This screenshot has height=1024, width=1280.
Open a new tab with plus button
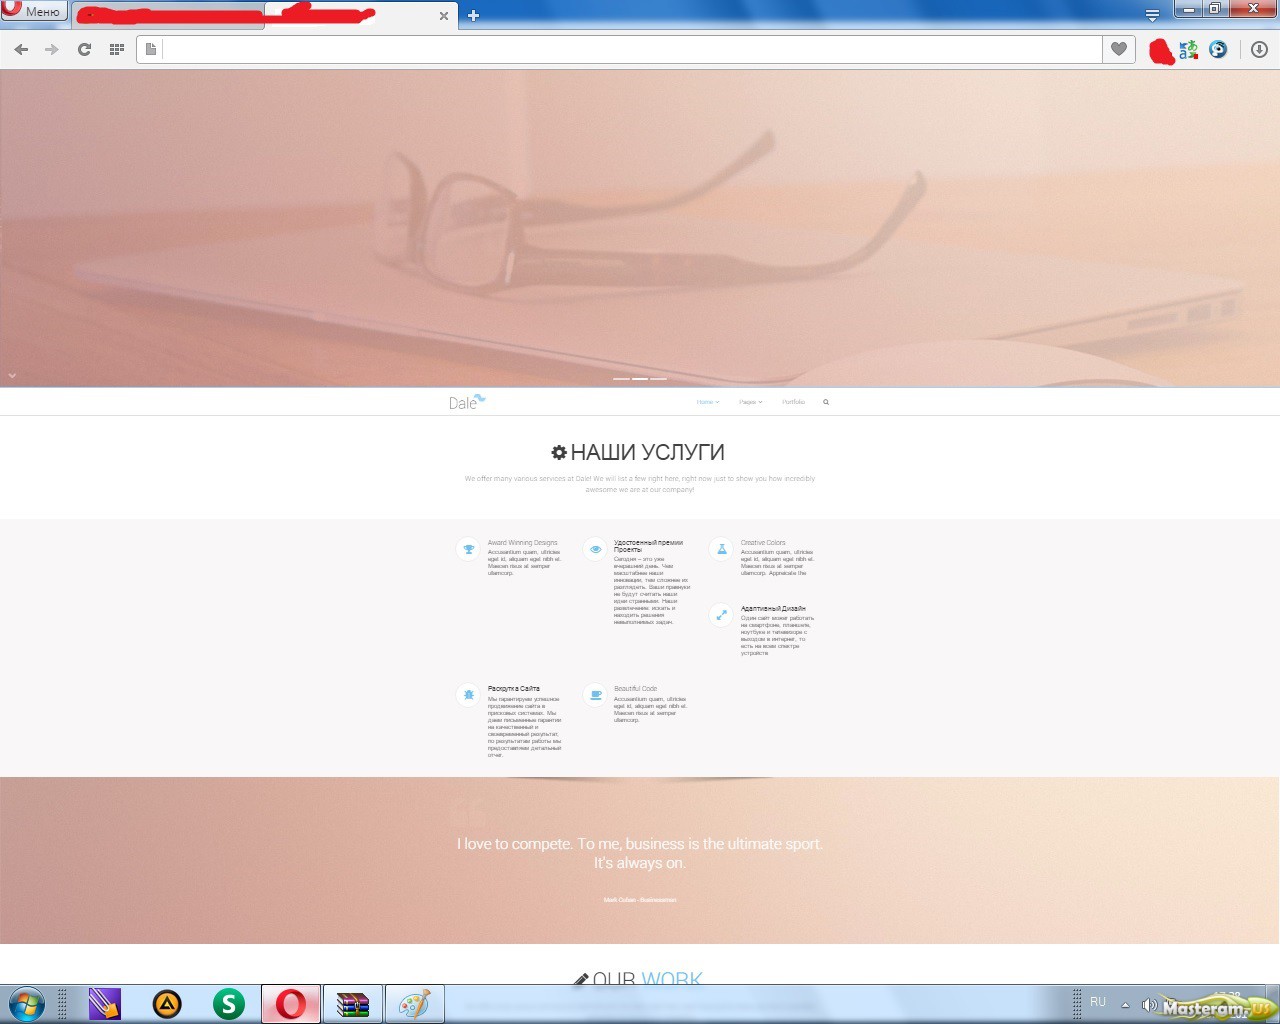pyautogui.click(x=473, y=15)
